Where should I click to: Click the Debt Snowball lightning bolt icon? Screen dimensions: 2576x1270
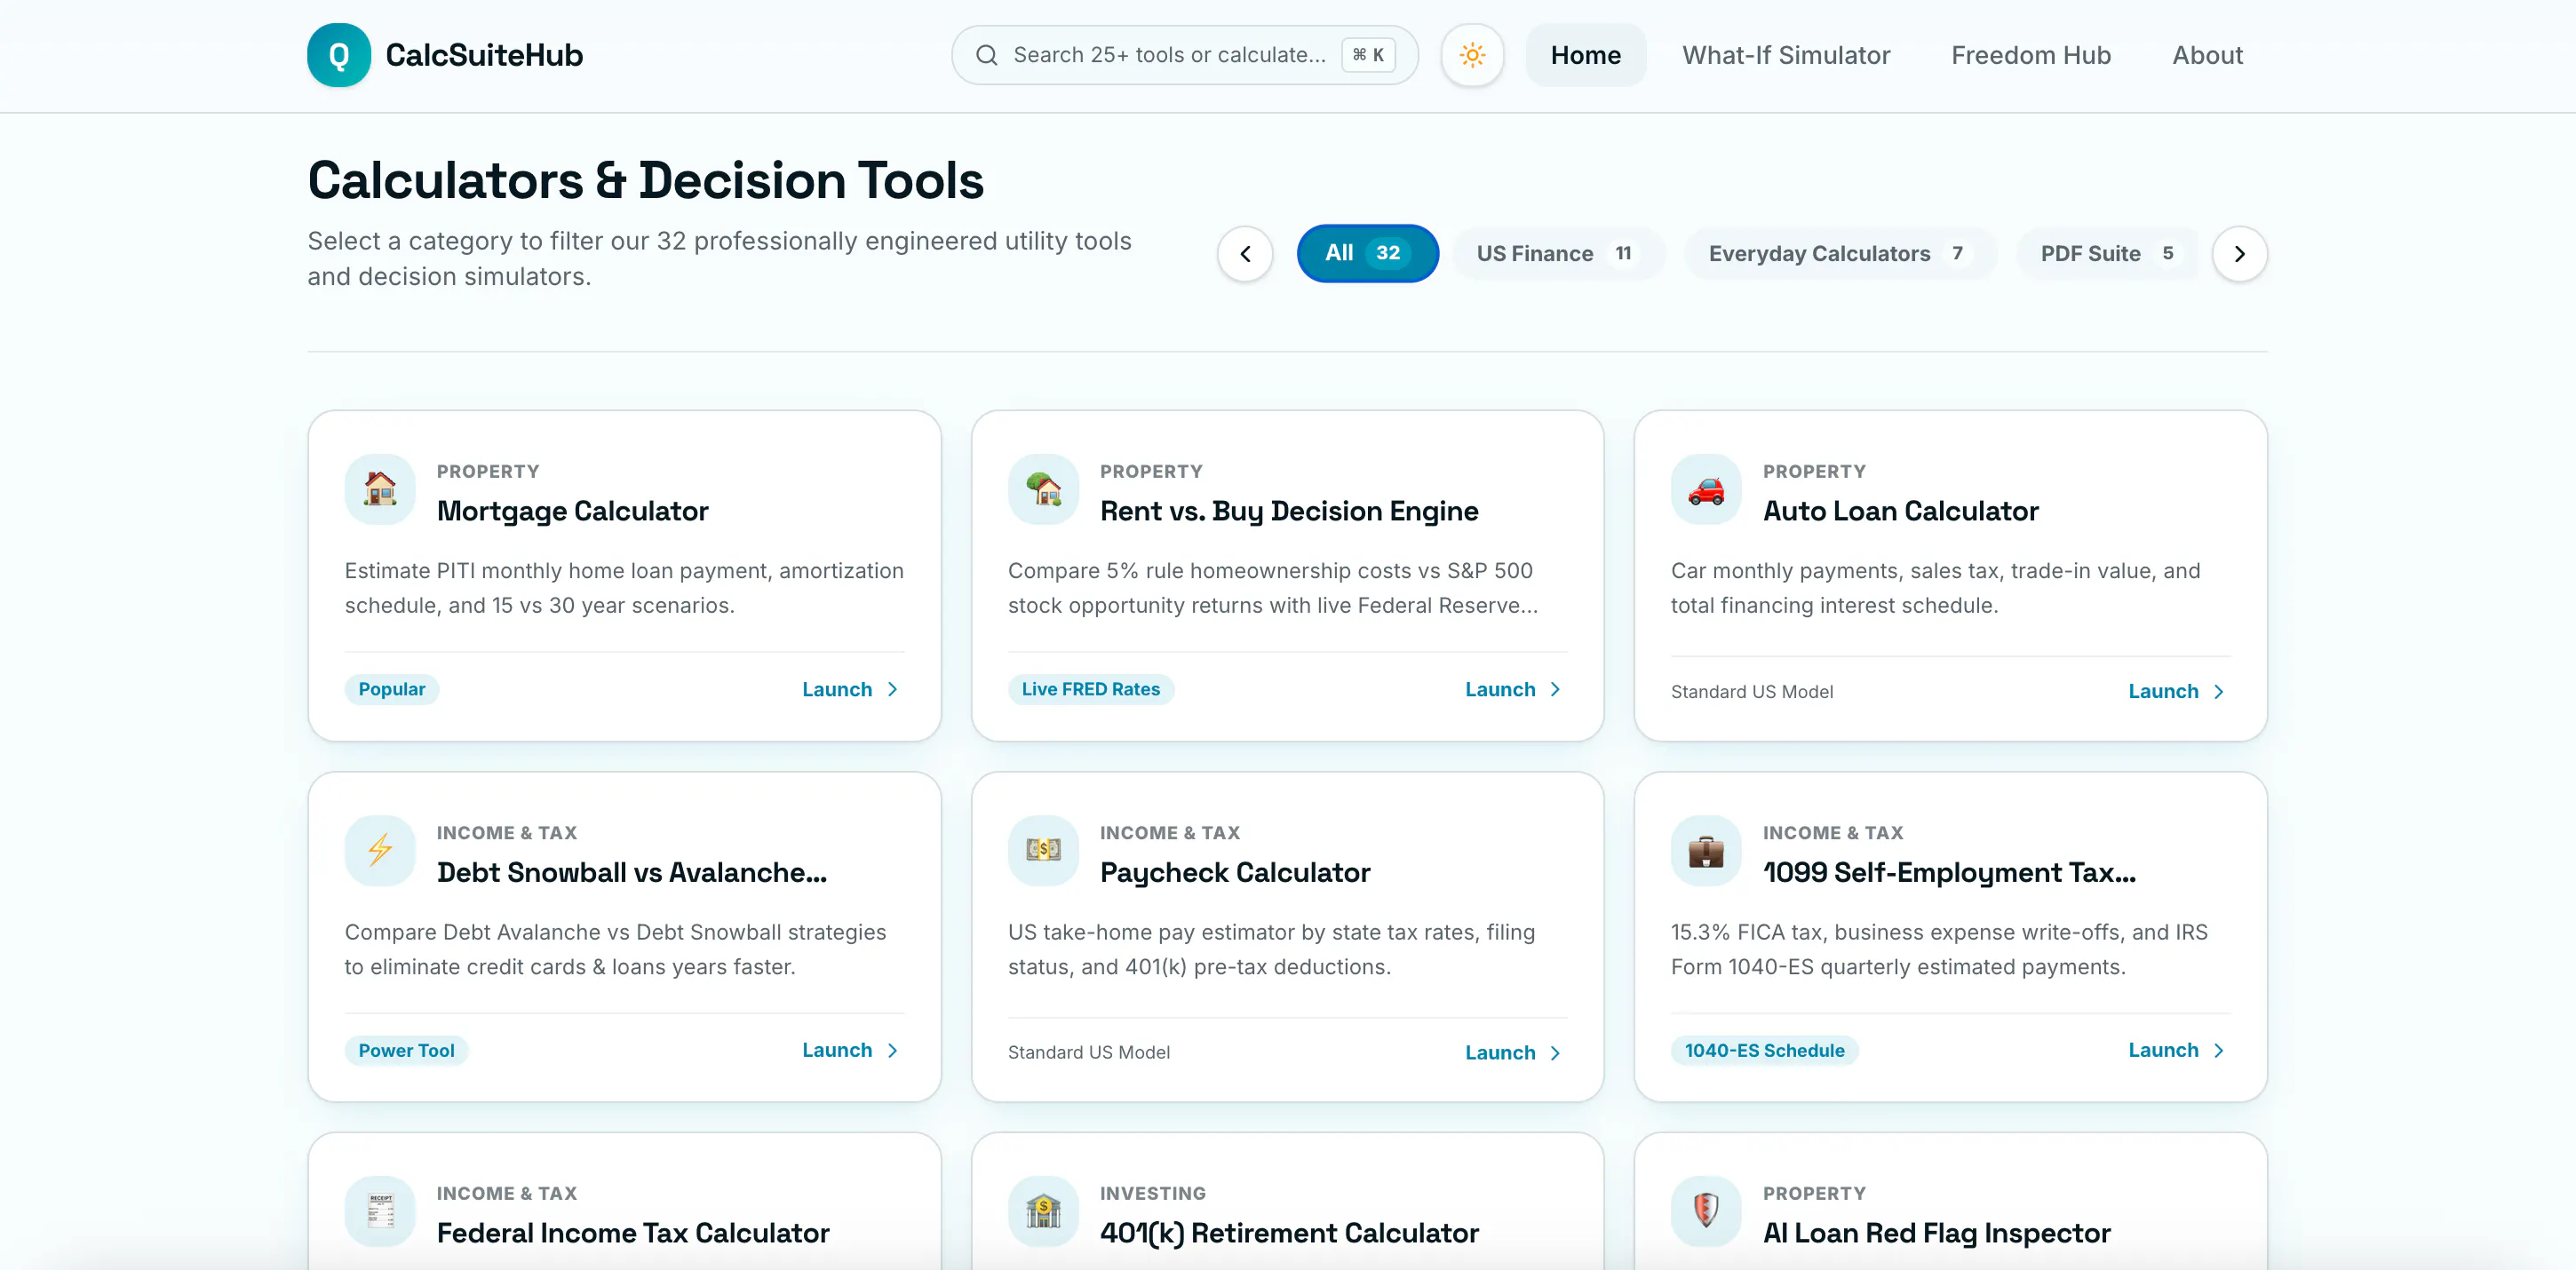[x=380, y=850]
